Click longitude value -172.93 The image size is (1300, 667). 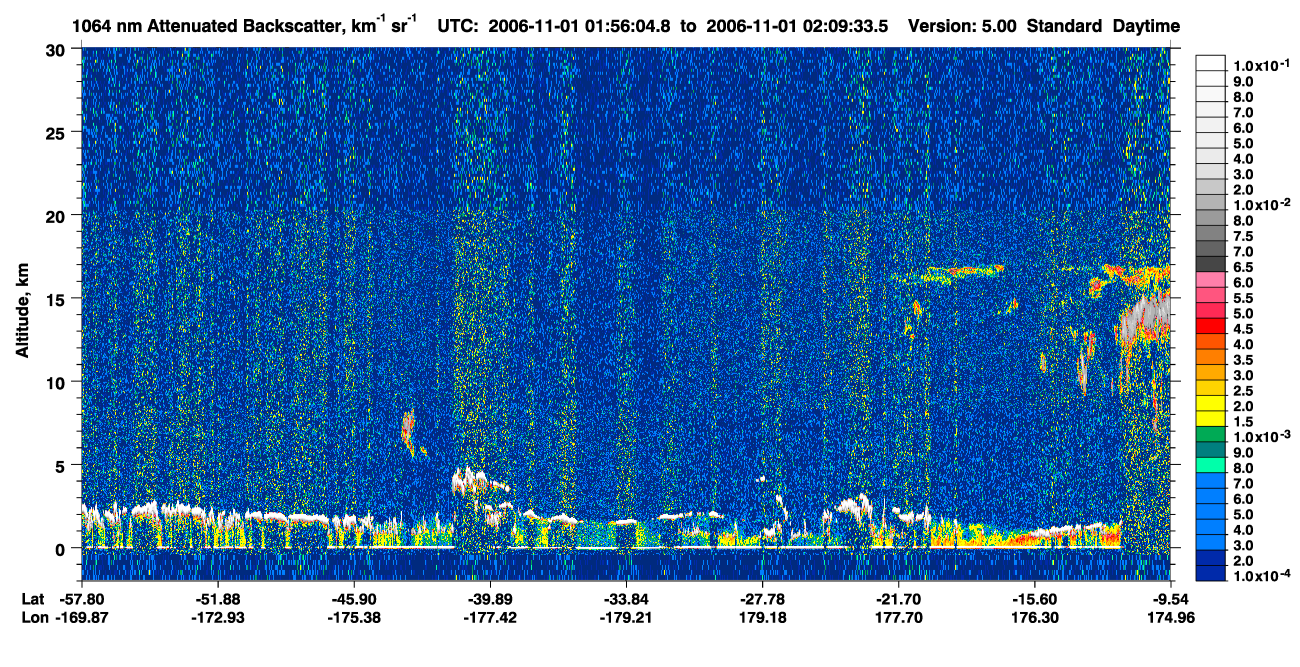point(218,617)
